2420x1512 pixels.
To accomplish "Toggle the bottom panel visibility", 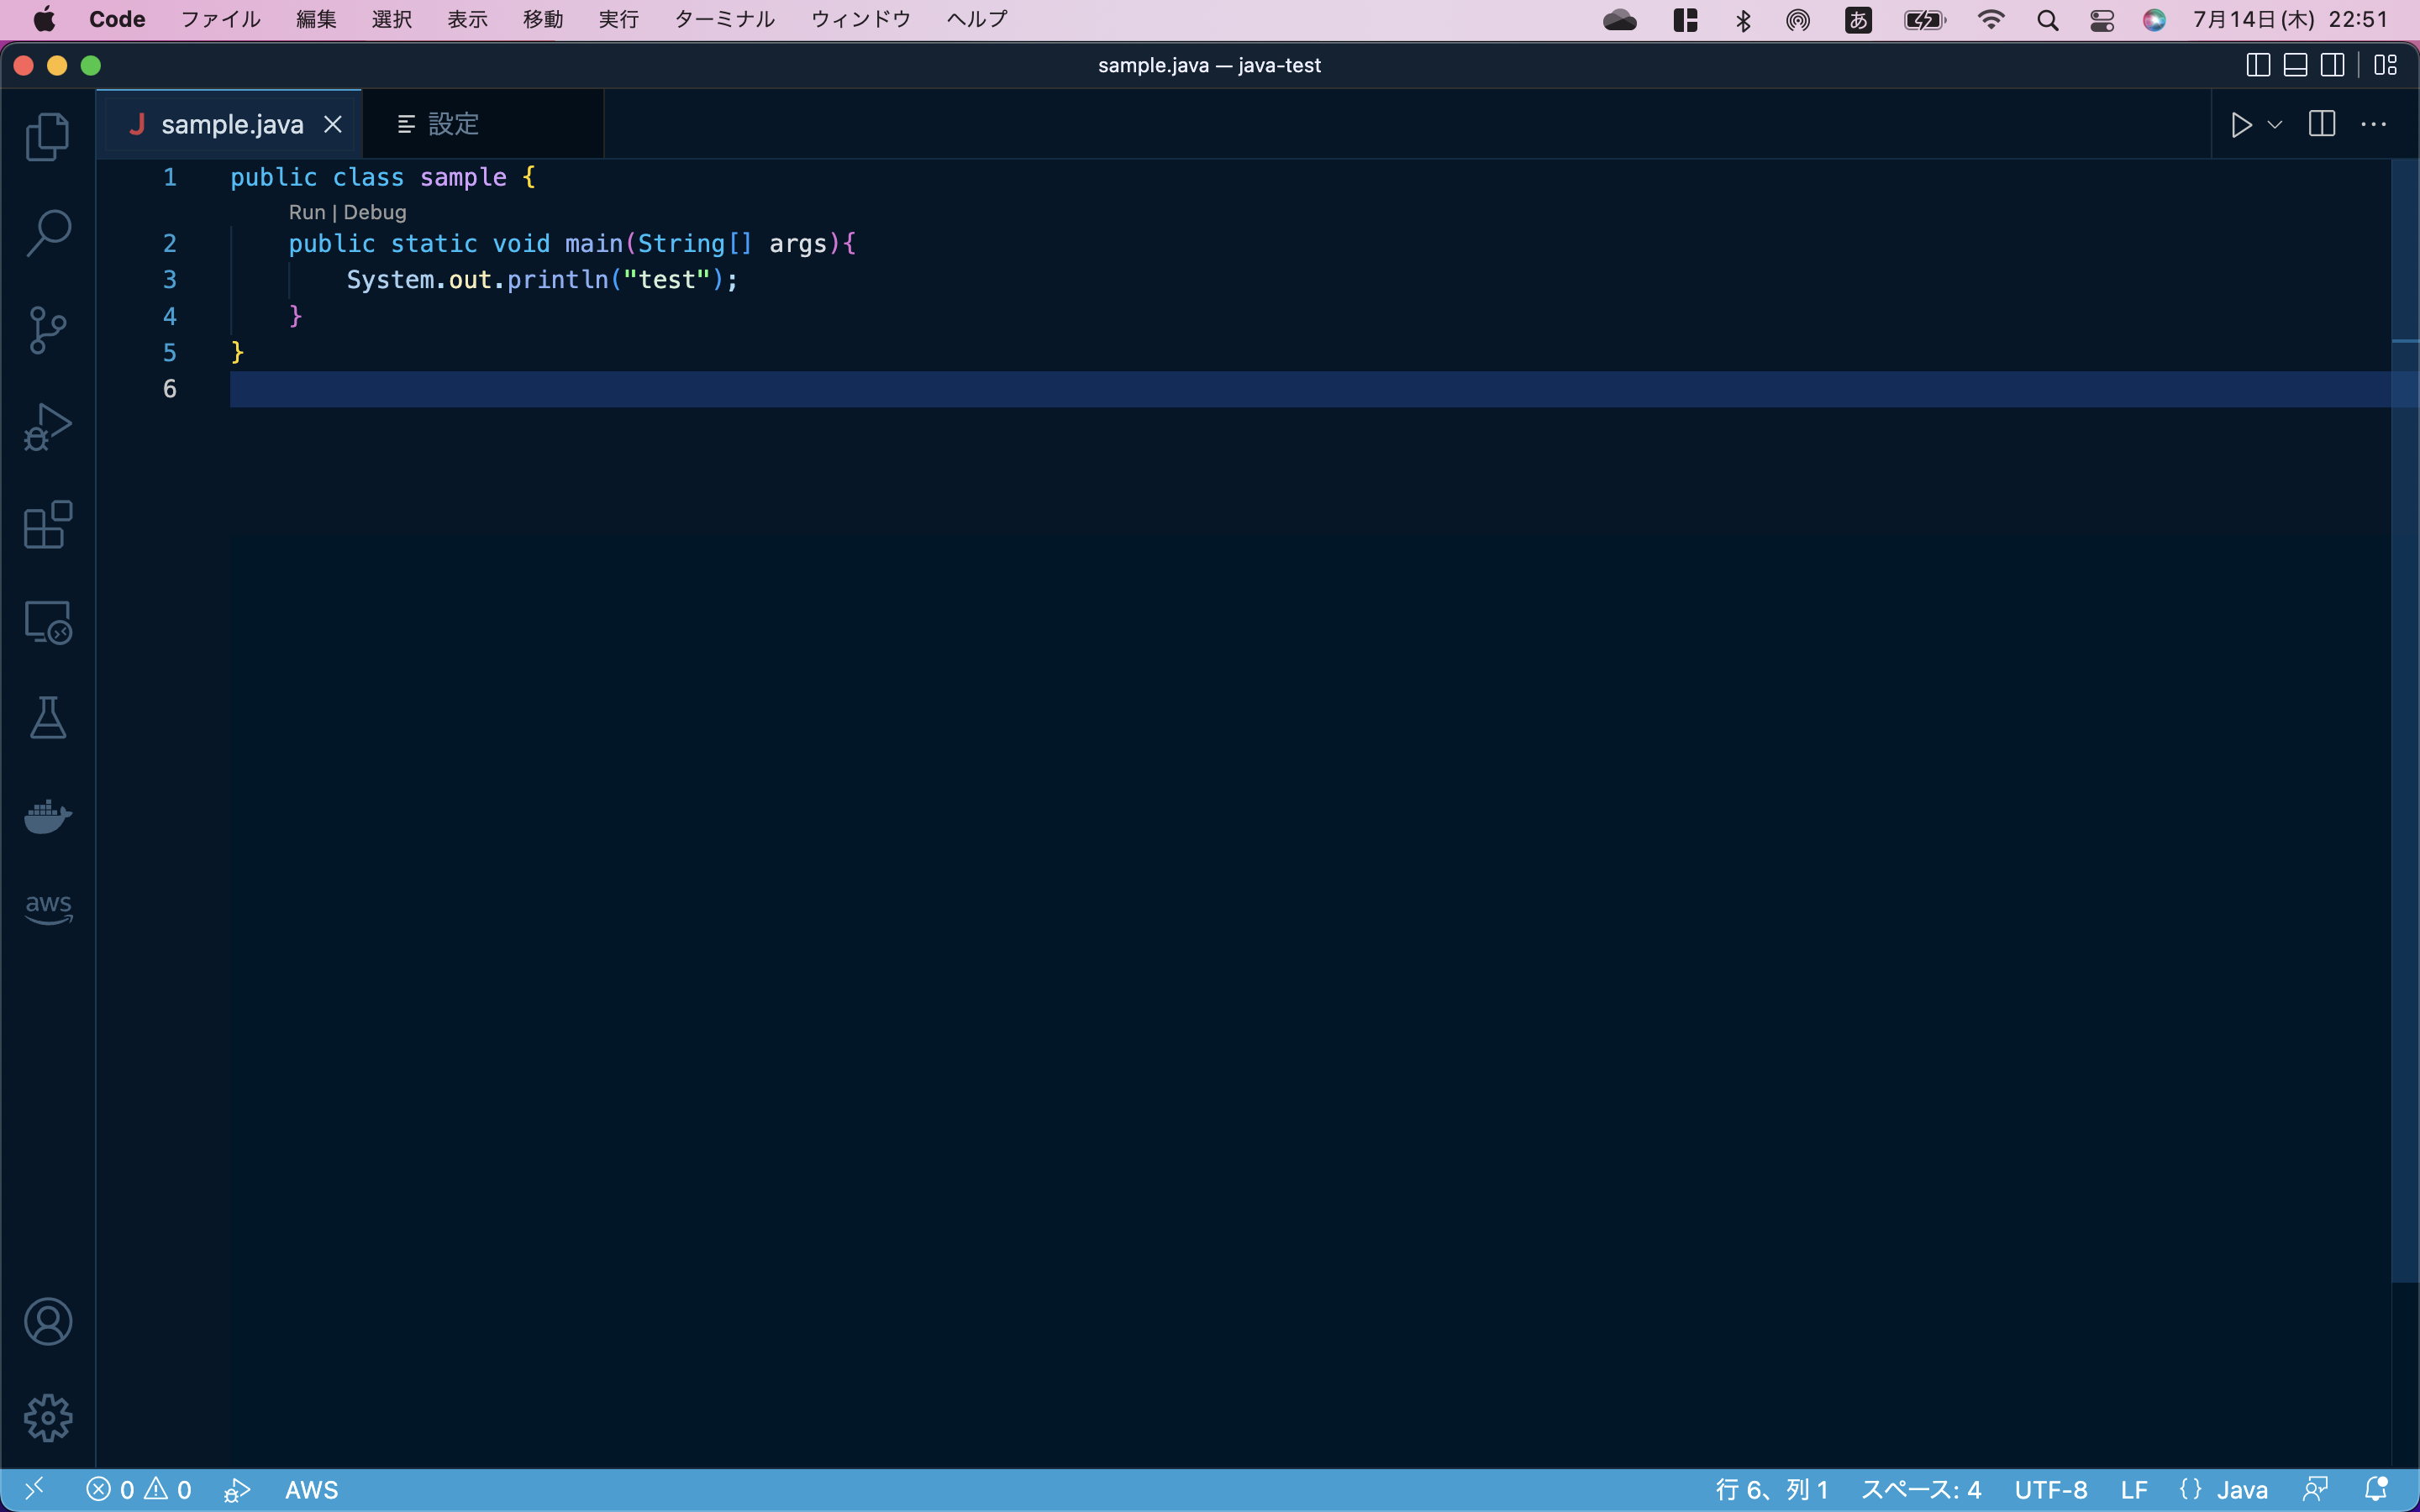I will 2295,65.
